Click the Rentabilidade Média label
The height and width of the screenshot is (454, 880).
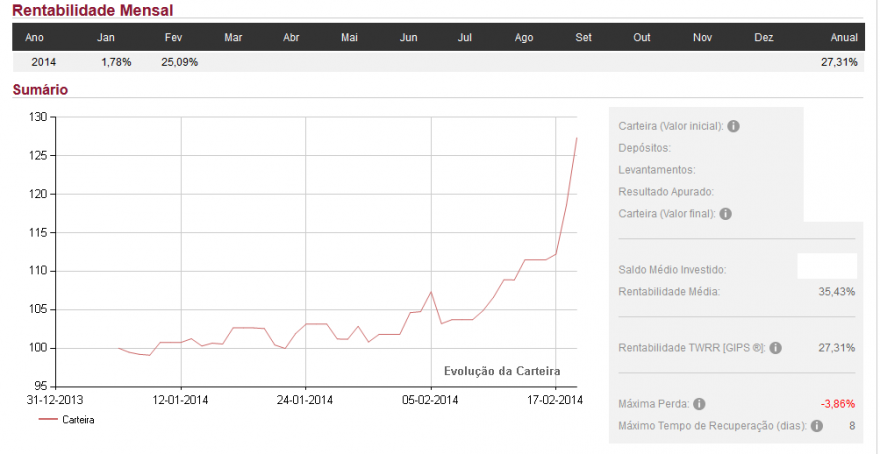669,292
